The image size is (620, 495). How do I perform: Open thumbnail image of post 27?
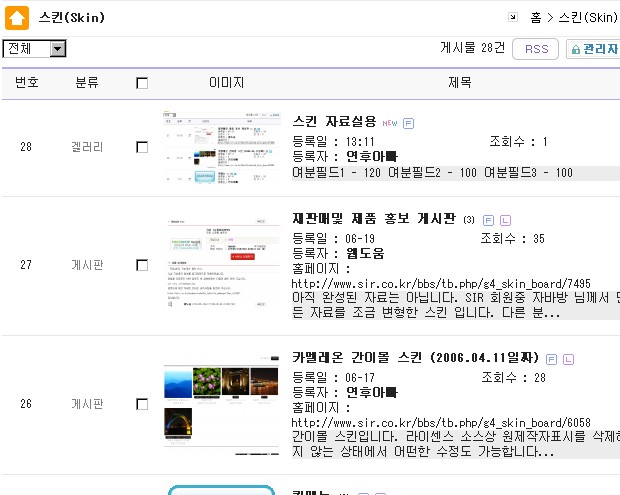pyautogui.click(x=222, y=264)
